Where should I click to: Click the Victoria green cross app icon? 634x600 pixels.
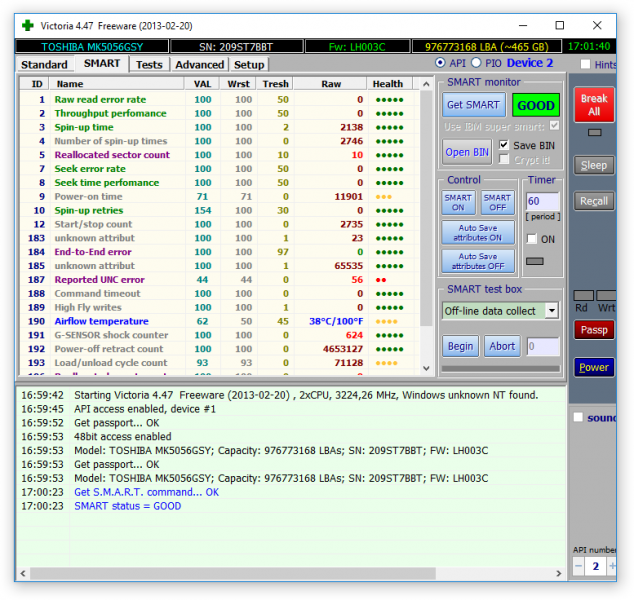point(27,24)
